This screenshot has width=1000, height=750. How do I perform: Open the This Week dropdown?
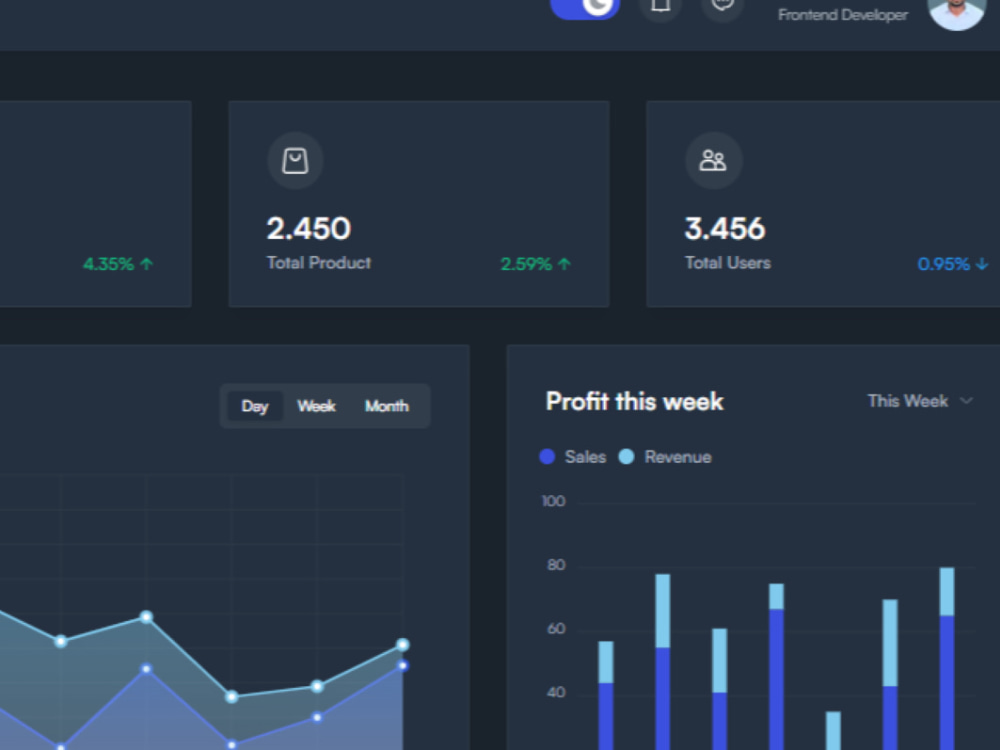[x=920, y=401]
